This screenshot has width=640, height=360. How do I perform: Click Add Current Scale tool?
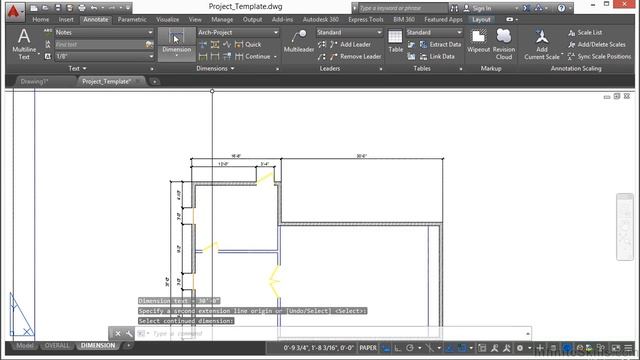[542, 44]
